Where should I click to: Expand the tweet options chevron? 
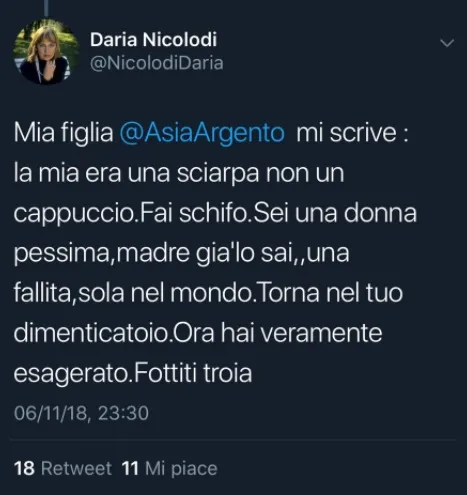click(x=447, y=43)
